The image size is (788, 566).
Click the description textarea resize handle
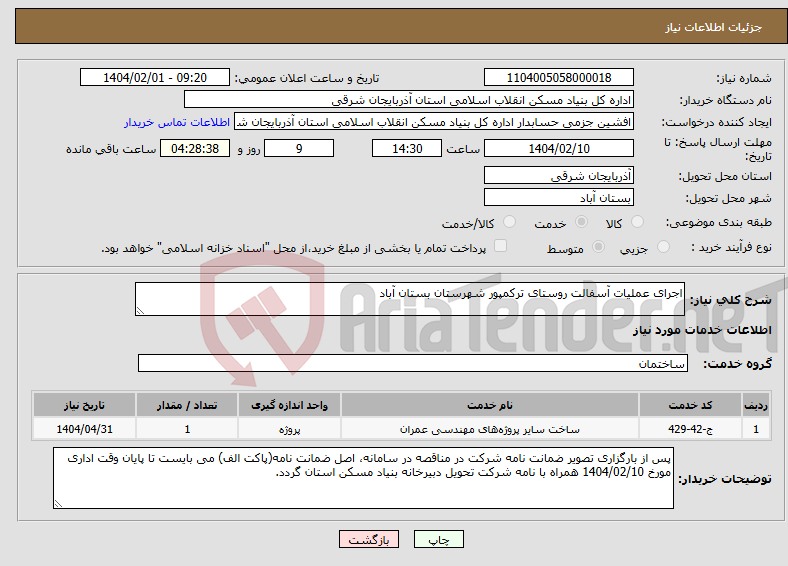click(140, 311)
